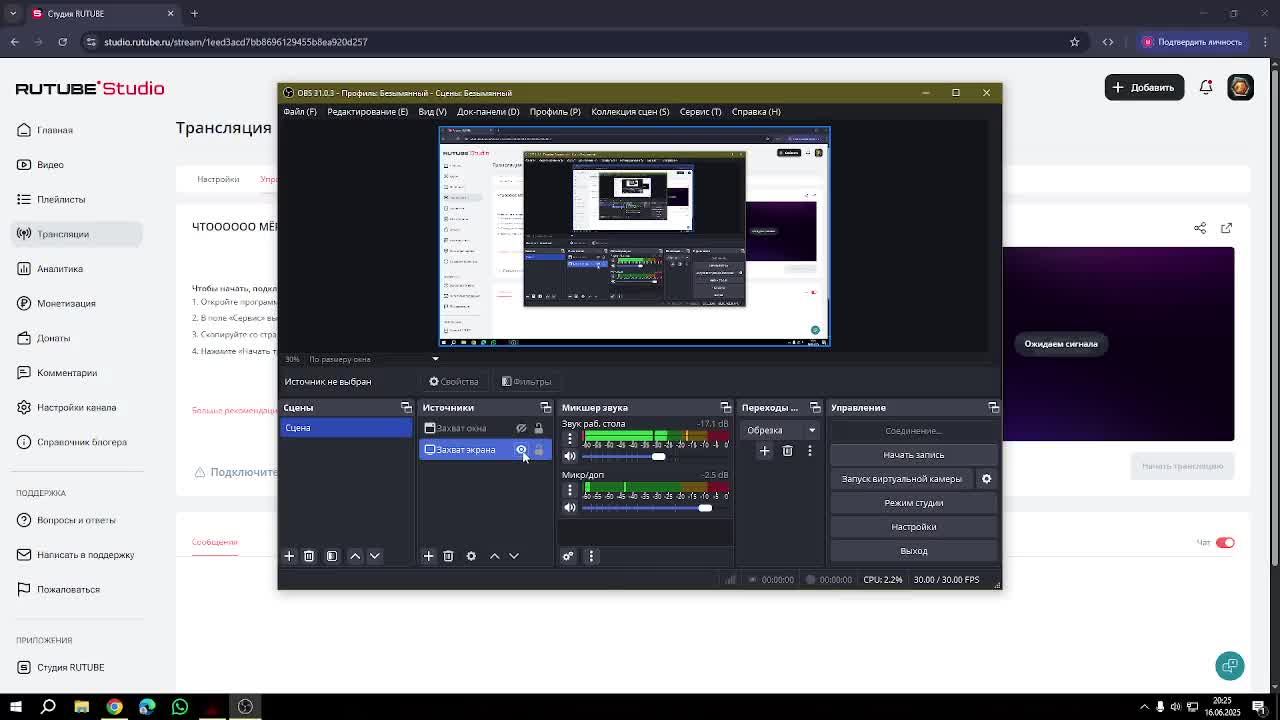The height and width of the screenshot is (720, 1280).
Task: Mute Микр/доп speaker icon
Action: (570, 508)
